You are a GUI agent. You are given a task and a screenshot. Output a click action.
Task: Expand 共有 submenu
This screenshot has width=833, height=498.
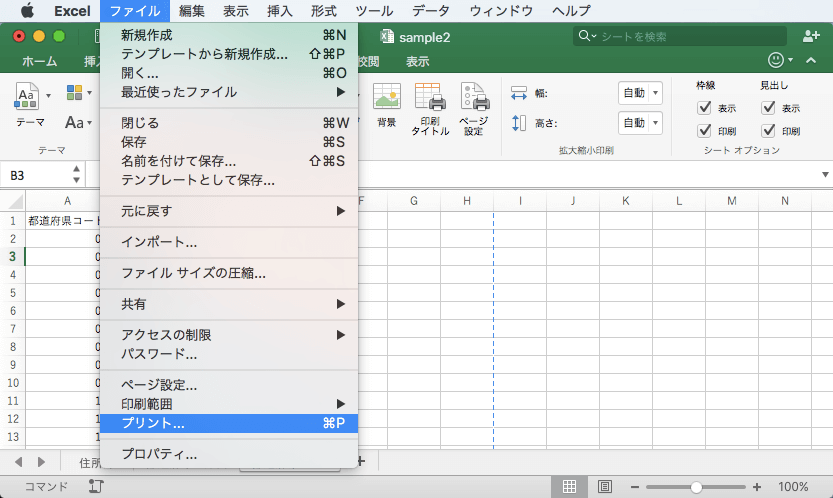[x=229, y=304]
